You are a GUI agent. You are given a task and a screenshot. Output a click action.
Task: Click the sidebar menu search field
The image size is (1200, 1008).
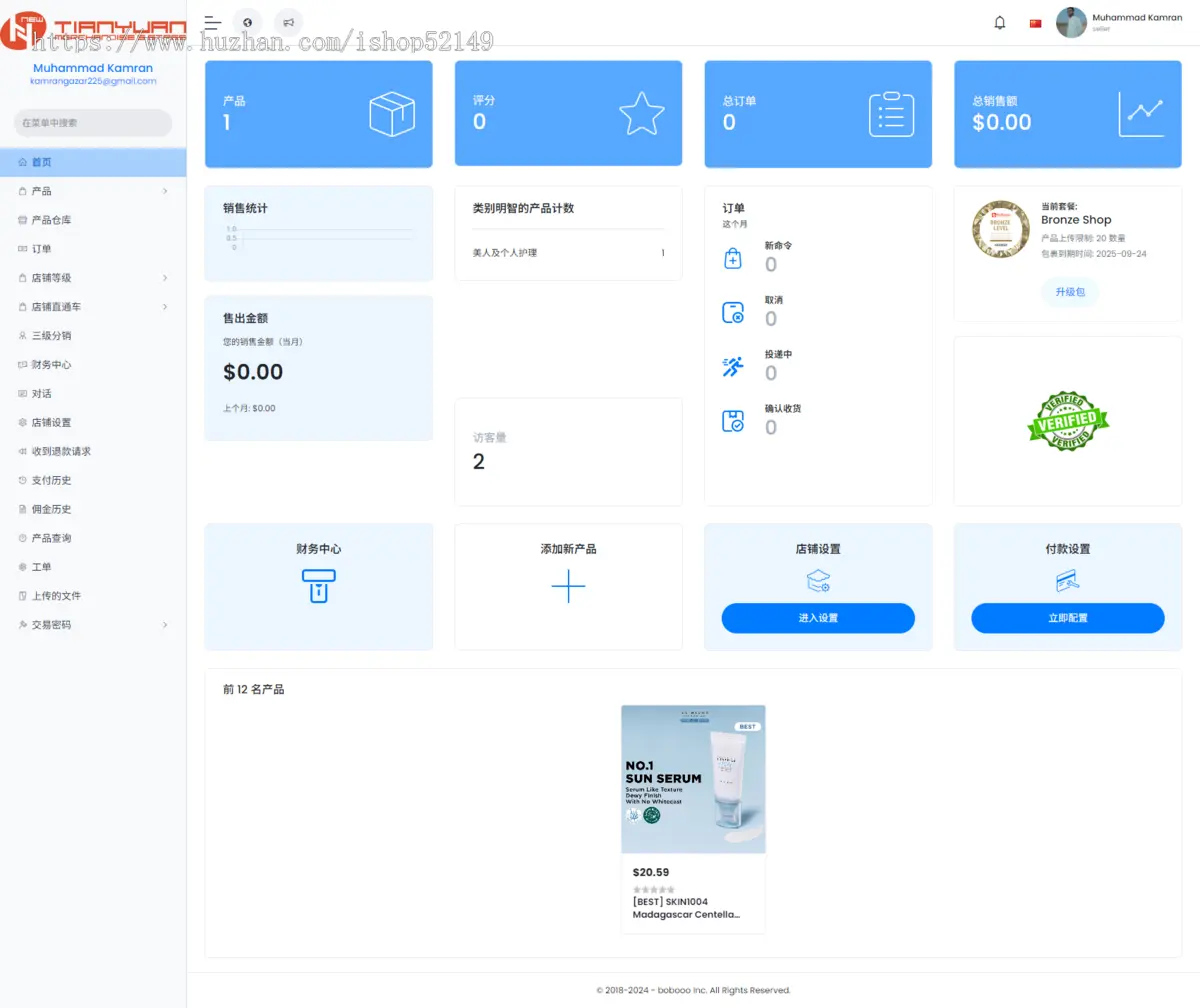(92, 123)
